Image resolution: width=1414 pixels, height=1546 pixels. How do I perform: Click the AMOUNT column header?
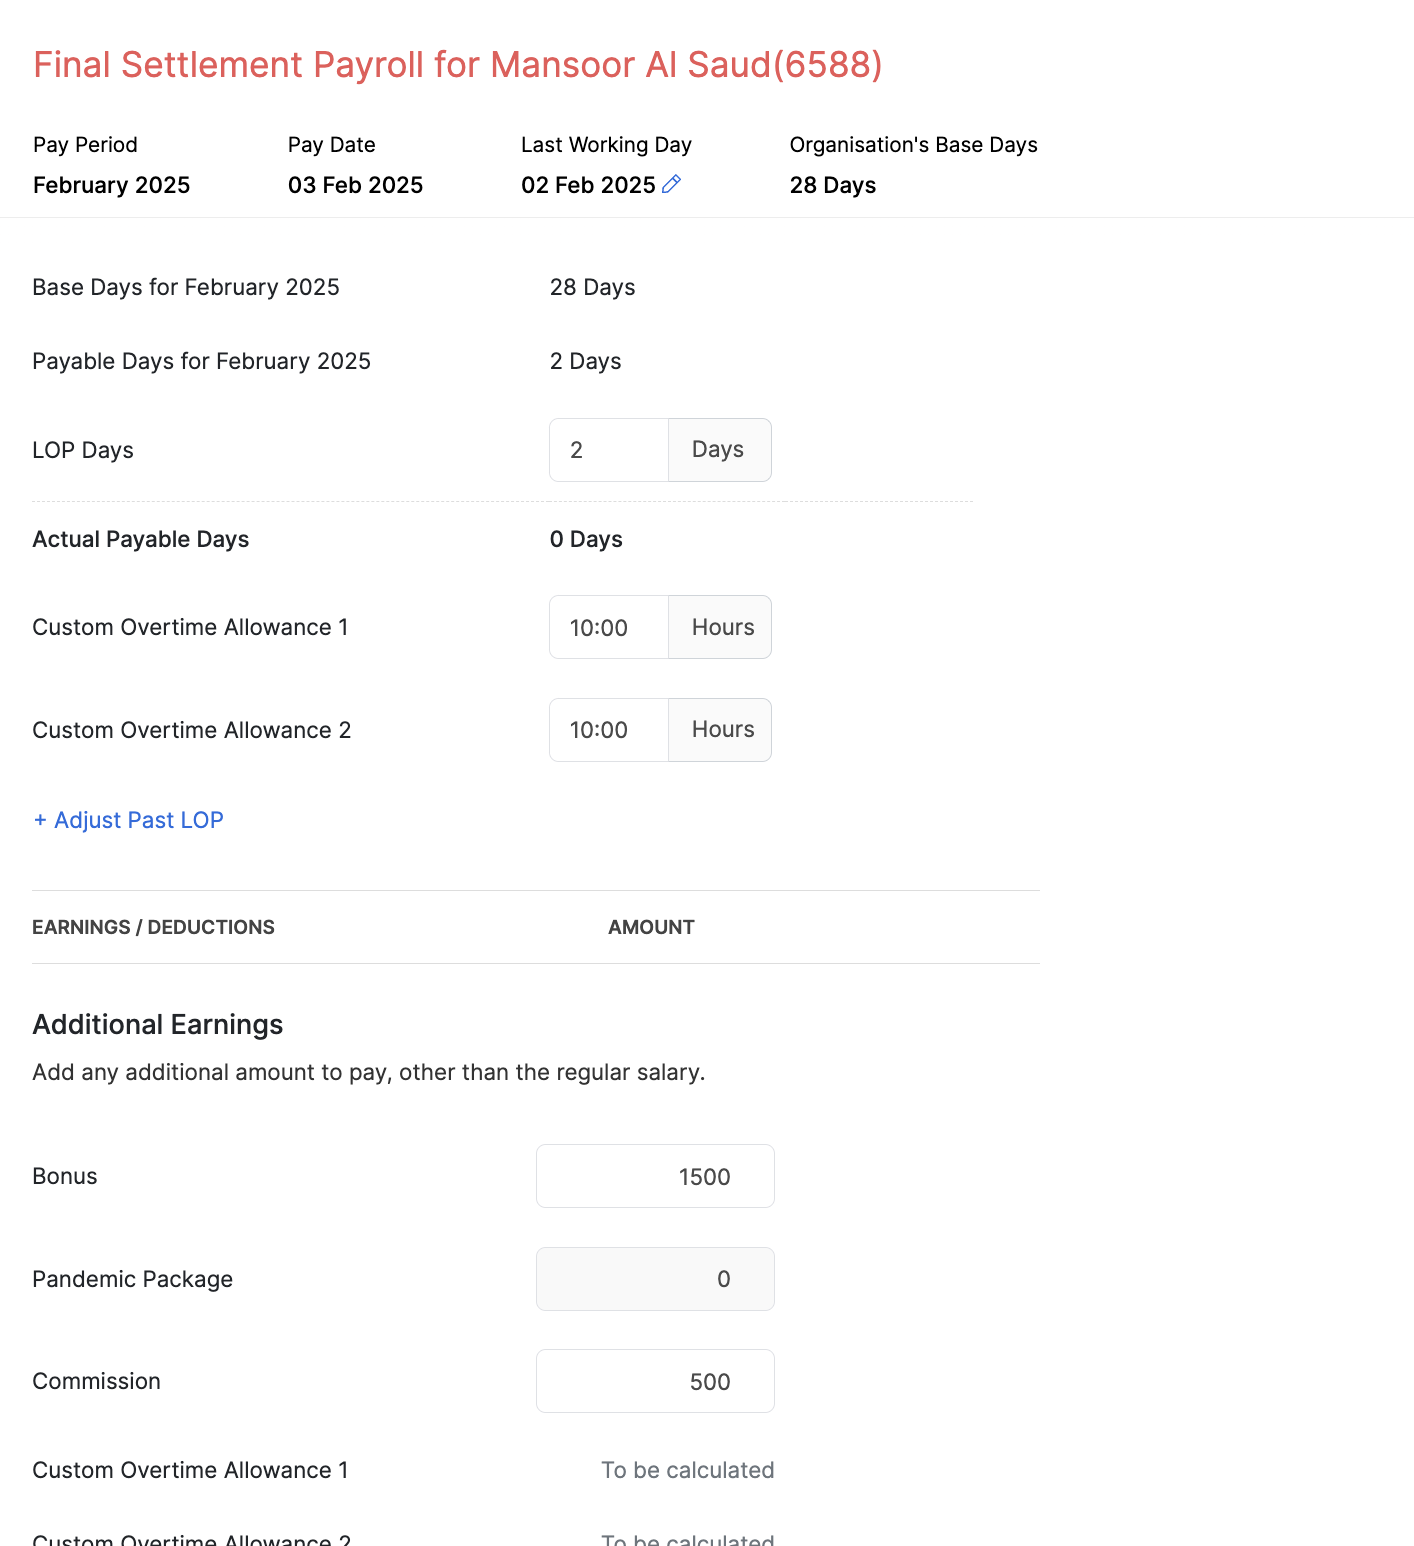coord(651,927)
